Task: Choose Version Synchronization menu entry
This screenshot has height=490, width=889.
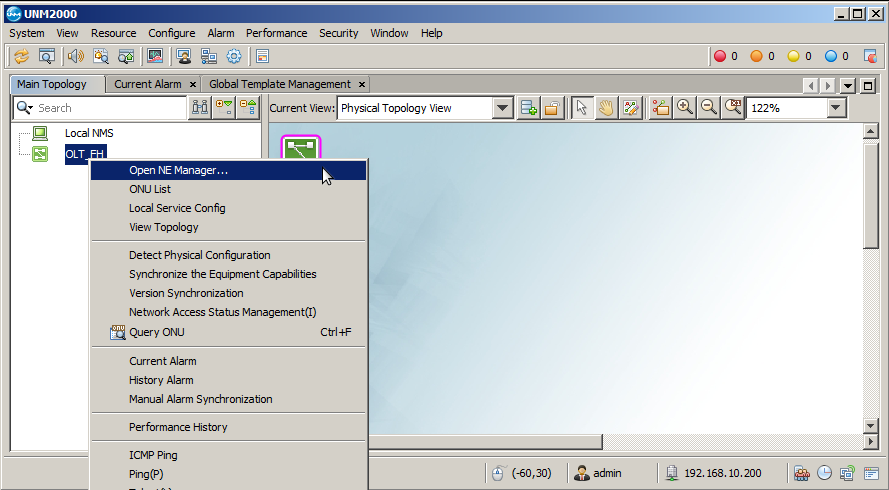Action: click(228, 293)
